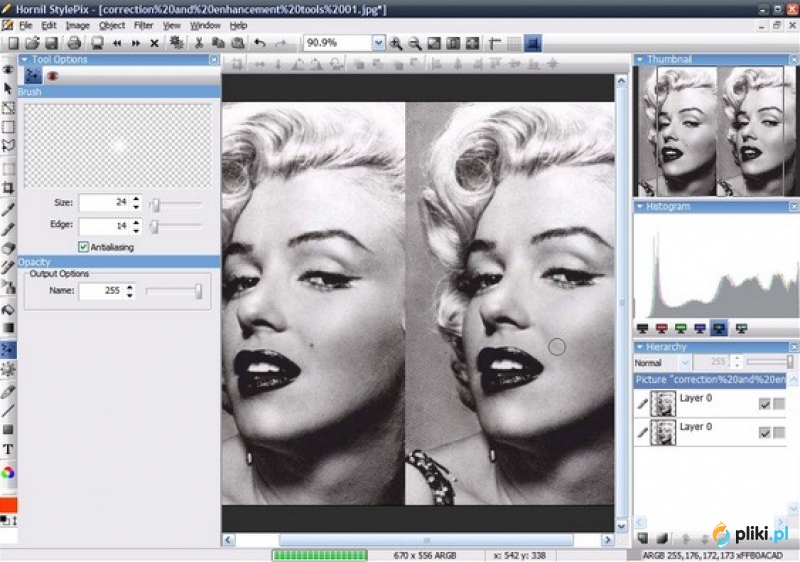Toggle visibility checkbox of bottom Layer 0
Screen dimensions: 800x562
coord(764,432)
